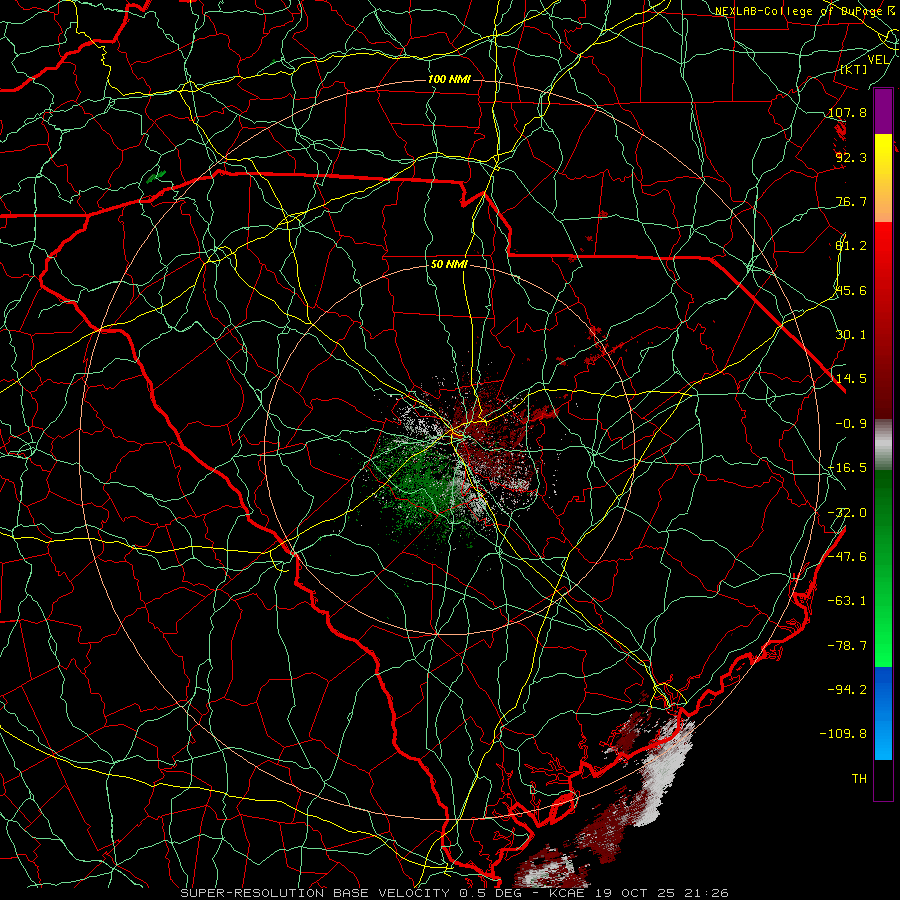Click the -16.5 velocity scale value
The image size is (900, 900).
pyautogui.click(x=847, y=468)
